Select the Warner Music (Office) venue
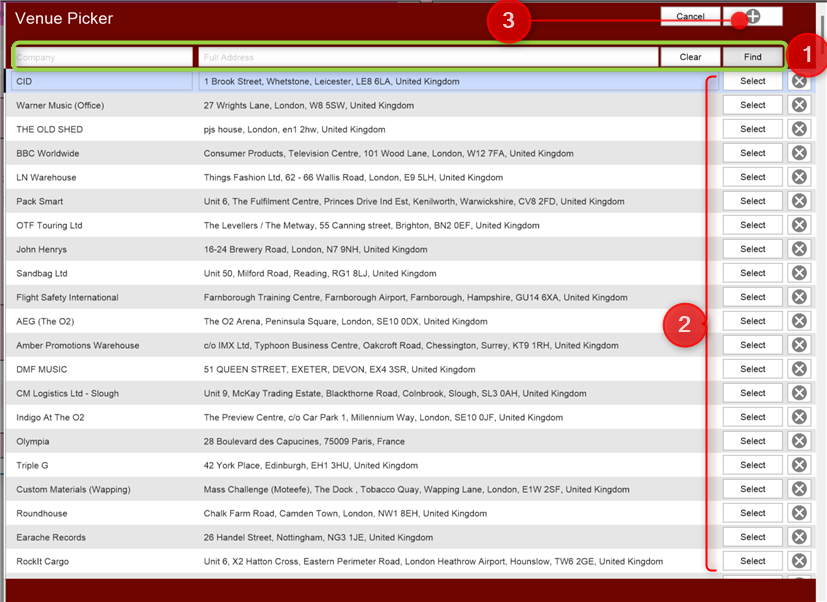Screen dimensions: 827x602 coord(753,105)
